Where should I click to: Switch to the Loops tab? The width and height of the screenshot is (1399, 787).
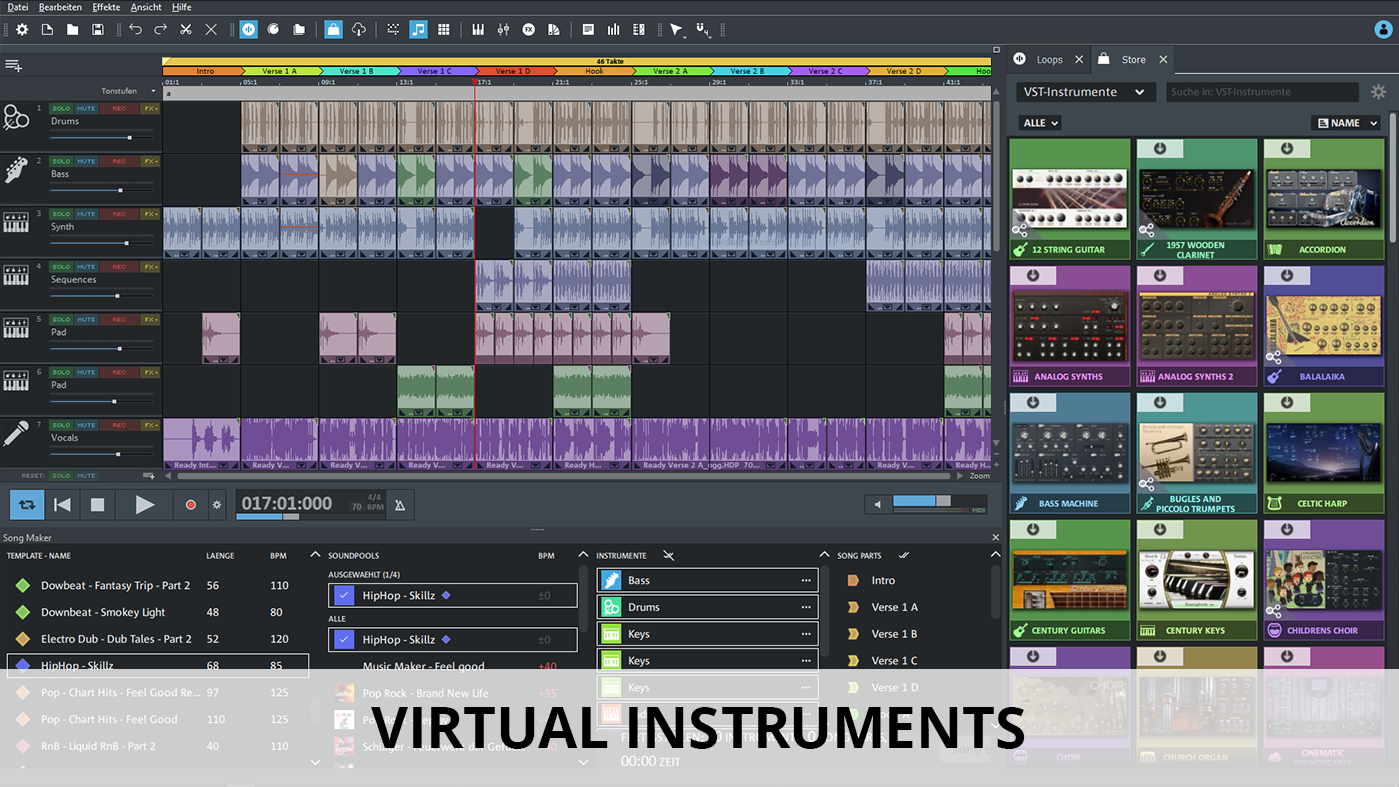tap(1049, 60)
